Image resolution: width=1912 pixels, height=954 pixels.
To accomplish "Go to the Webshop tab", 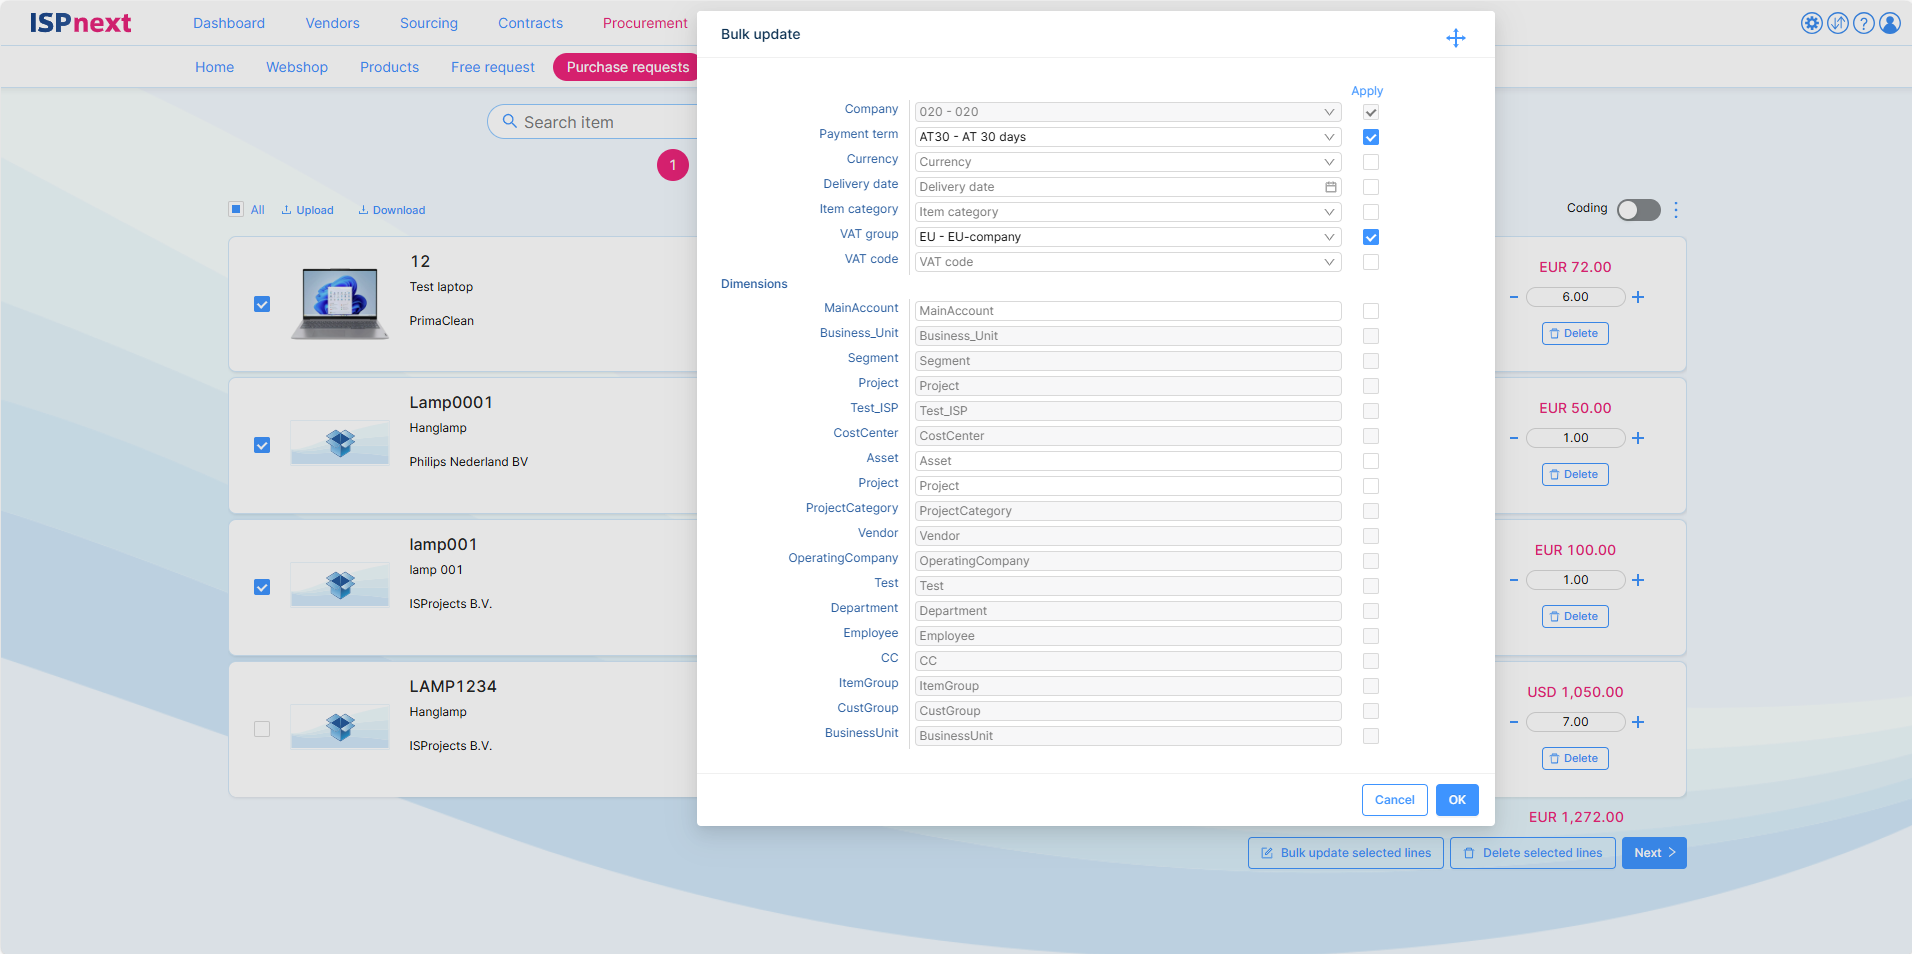I will tap(297, 67).
